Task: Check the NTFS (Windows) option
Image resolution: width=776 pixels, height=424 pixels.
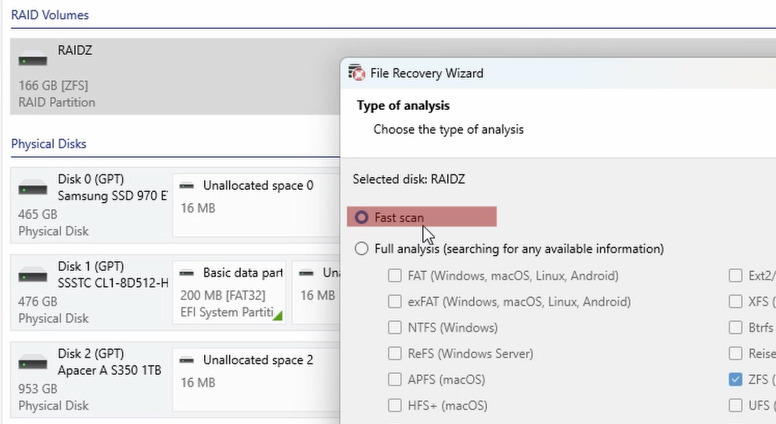Action: 394,328
